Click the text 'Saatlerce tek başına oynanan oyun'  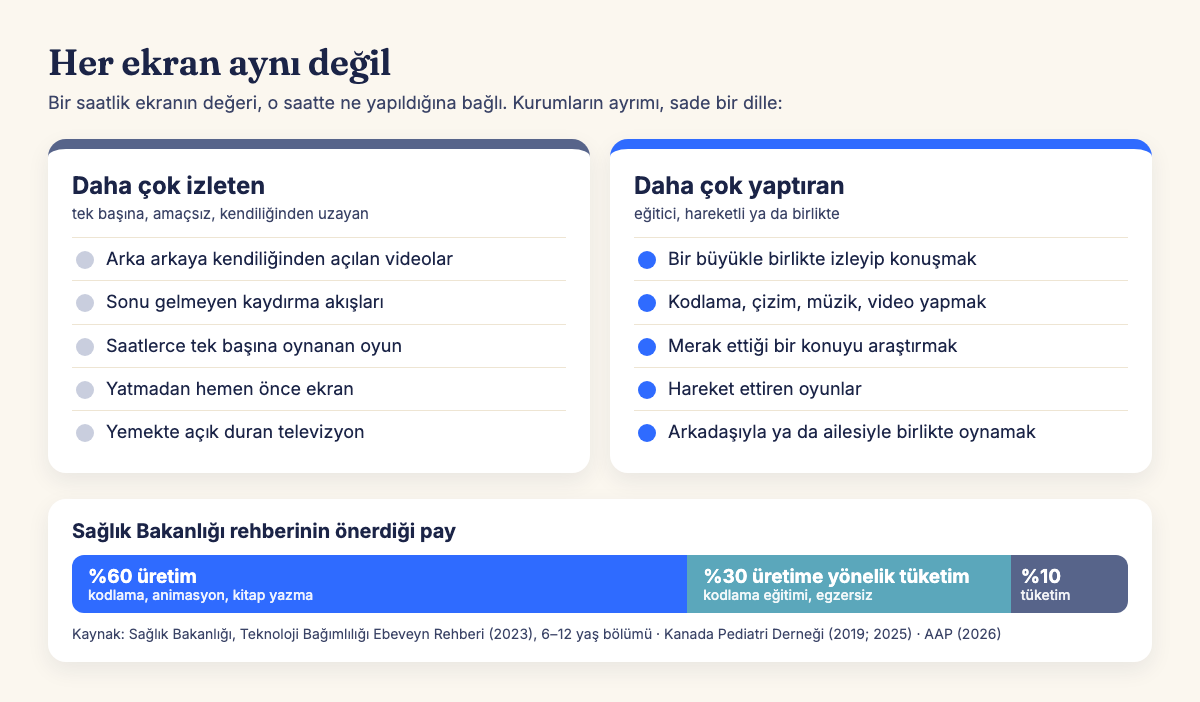click(254, 346)
